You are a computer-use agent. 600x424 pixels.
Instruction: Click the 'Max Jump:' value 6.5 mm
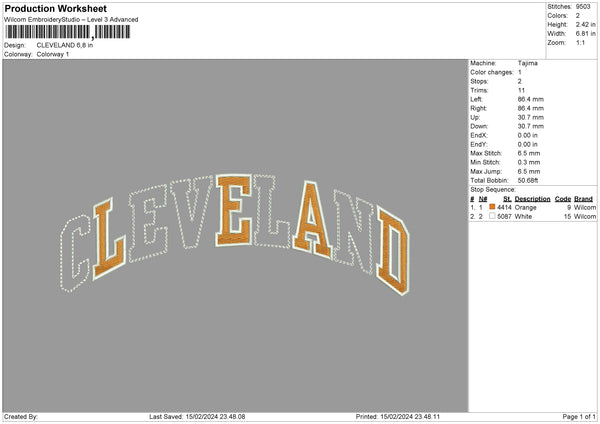tap(529, 171)
